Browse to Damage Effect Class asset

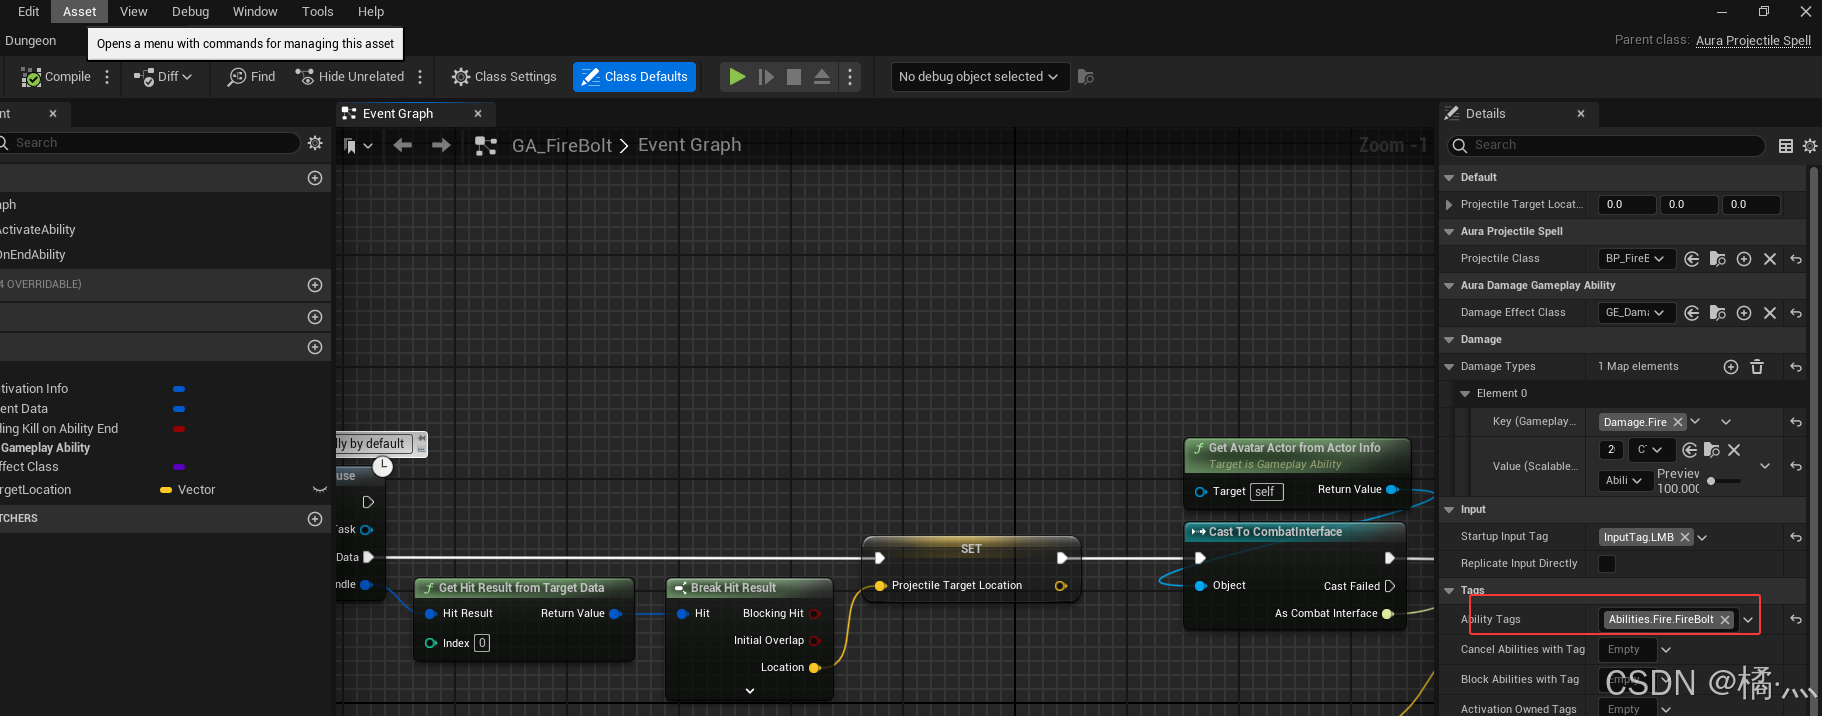[x=1718, y=313]
